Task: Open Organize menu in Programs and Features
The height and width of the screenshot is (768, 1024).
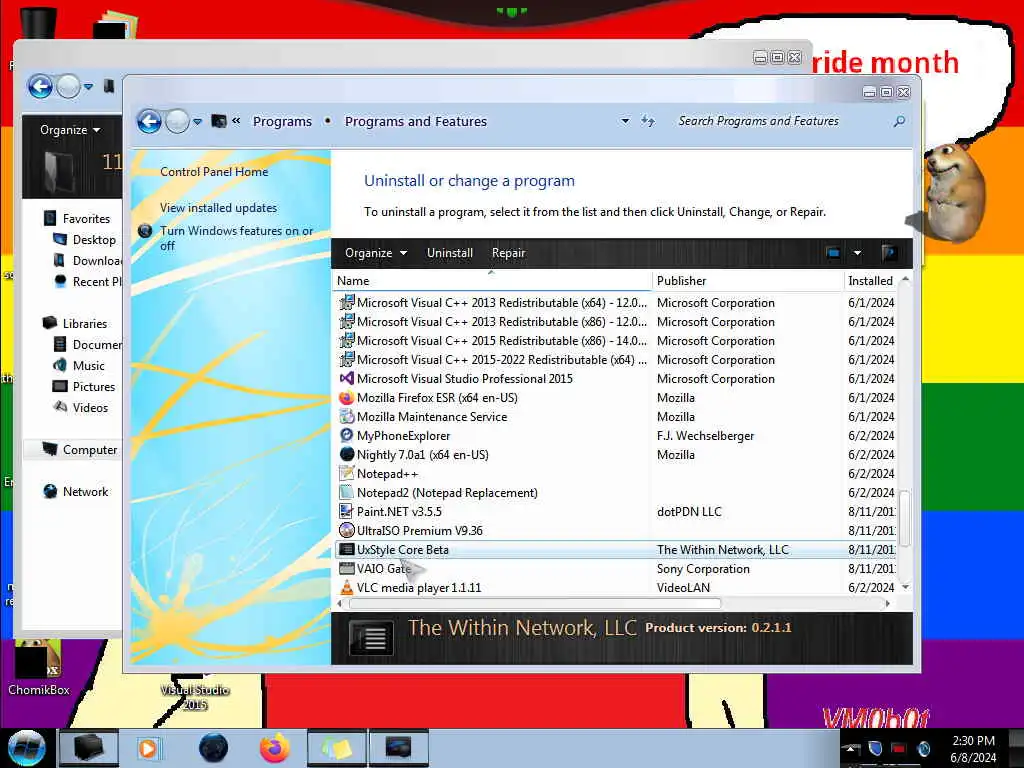Action: pyautogui.click(x=376, y=253)
